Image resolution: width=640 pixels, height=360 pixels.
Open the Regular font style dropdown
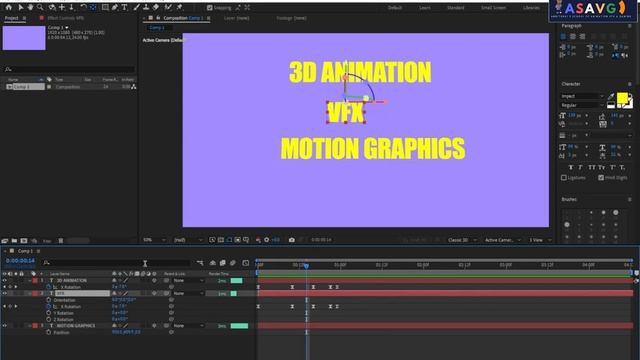coord(582,105)
